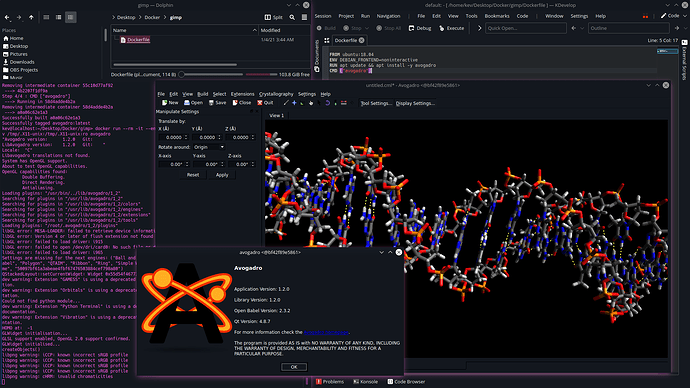Viewport: 690px width, 388px height.
Task: Click Save in Avogadro toolbar
Action: 217,103
